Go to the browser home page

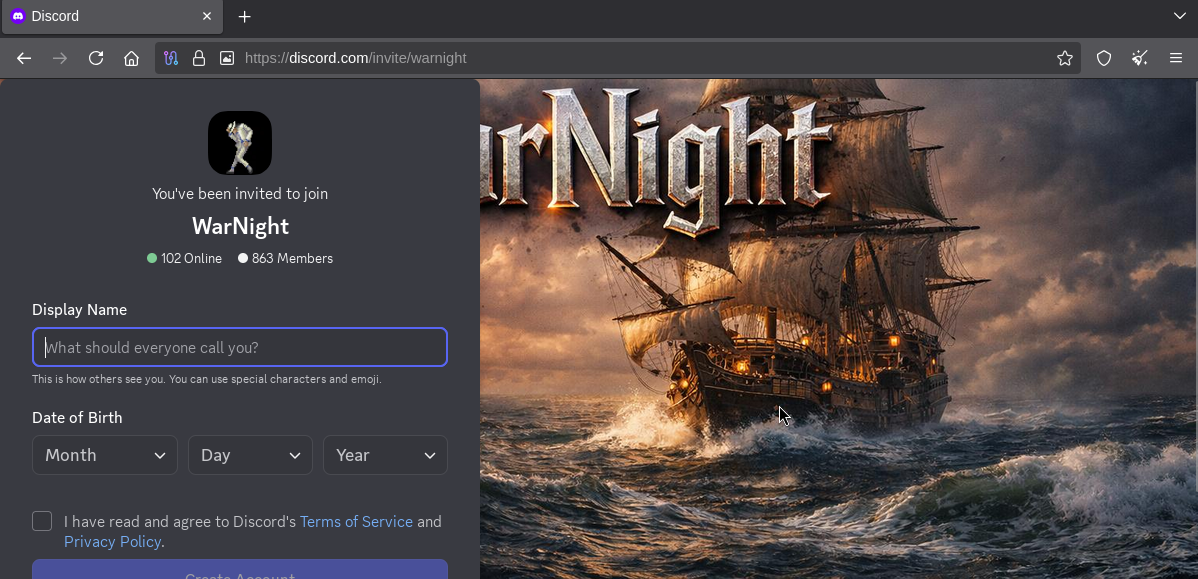[x=131, y=58]
